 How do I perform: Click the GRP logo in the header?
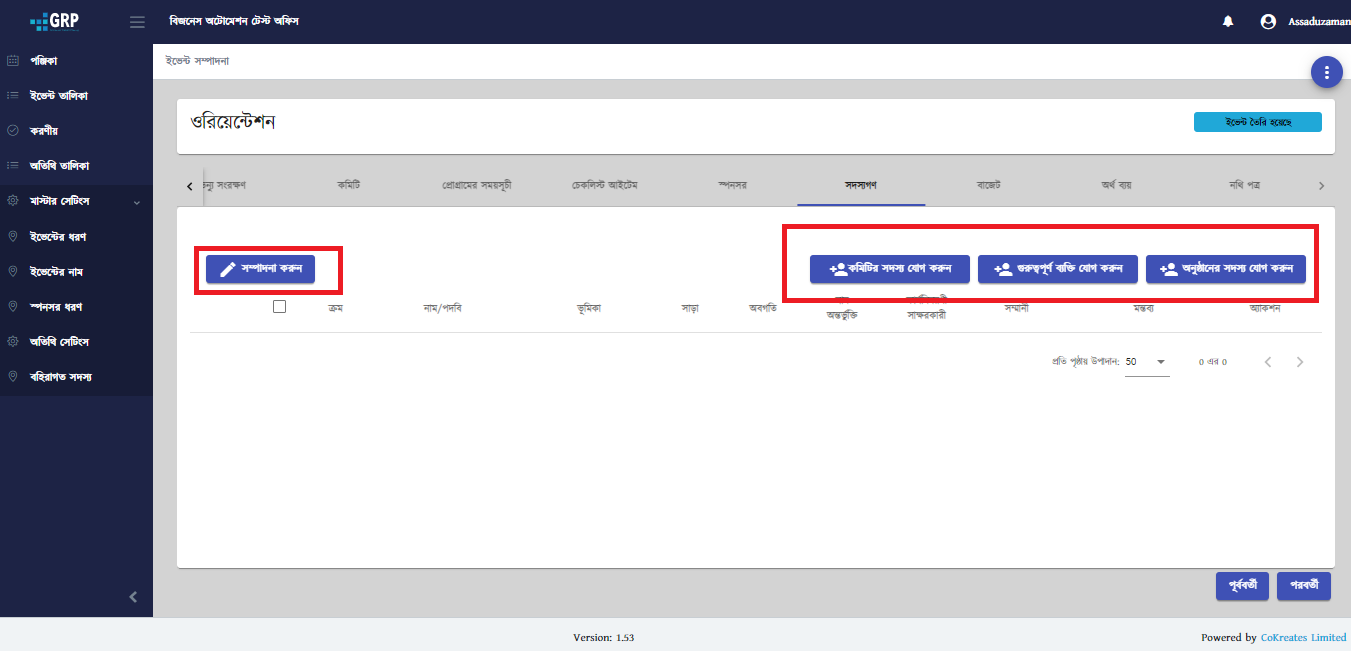(54, 21)
